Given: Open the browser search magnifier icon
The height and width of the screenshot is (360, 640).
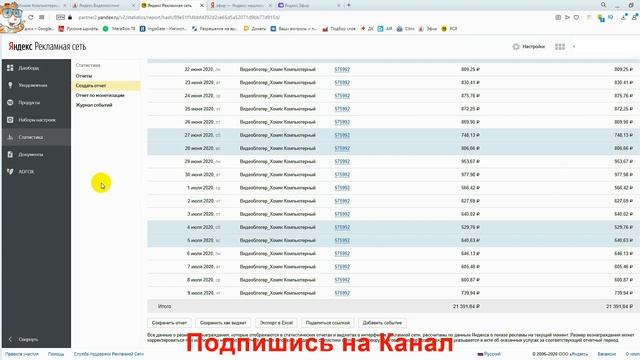Looking at the screenshot, I should pyautogui.click(x=603, y=5).
